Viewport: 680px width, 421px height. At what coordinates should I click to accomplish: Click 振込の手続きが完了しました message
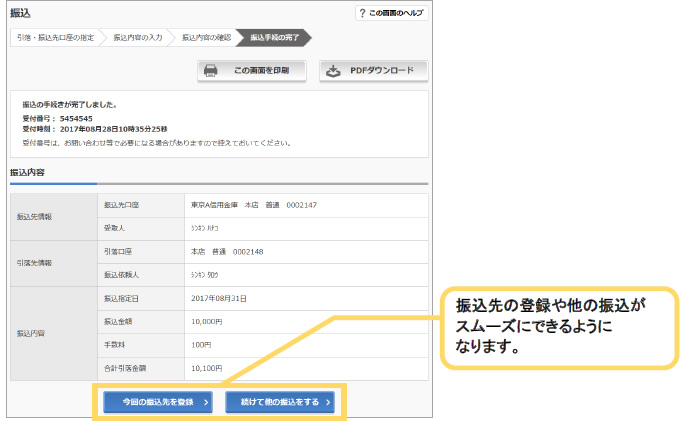click(70, 104)
